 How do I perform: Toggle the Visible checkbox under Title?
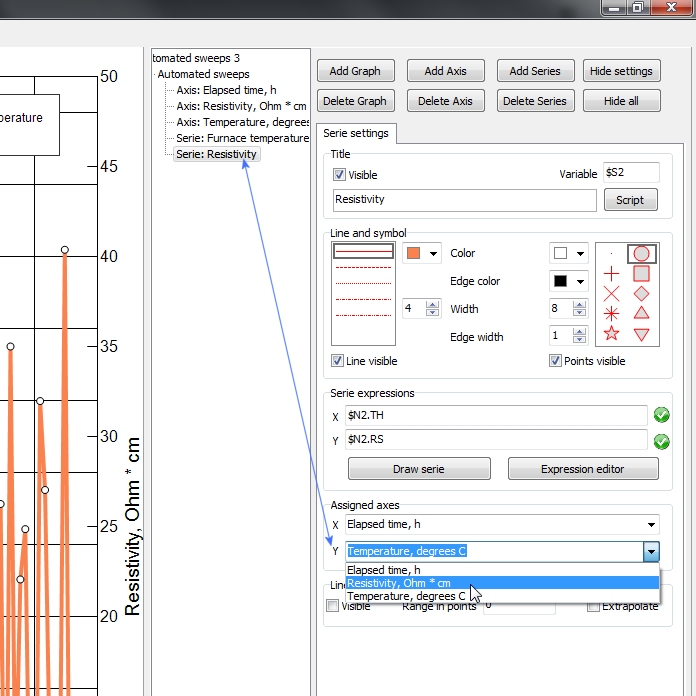tap(339, 174)
